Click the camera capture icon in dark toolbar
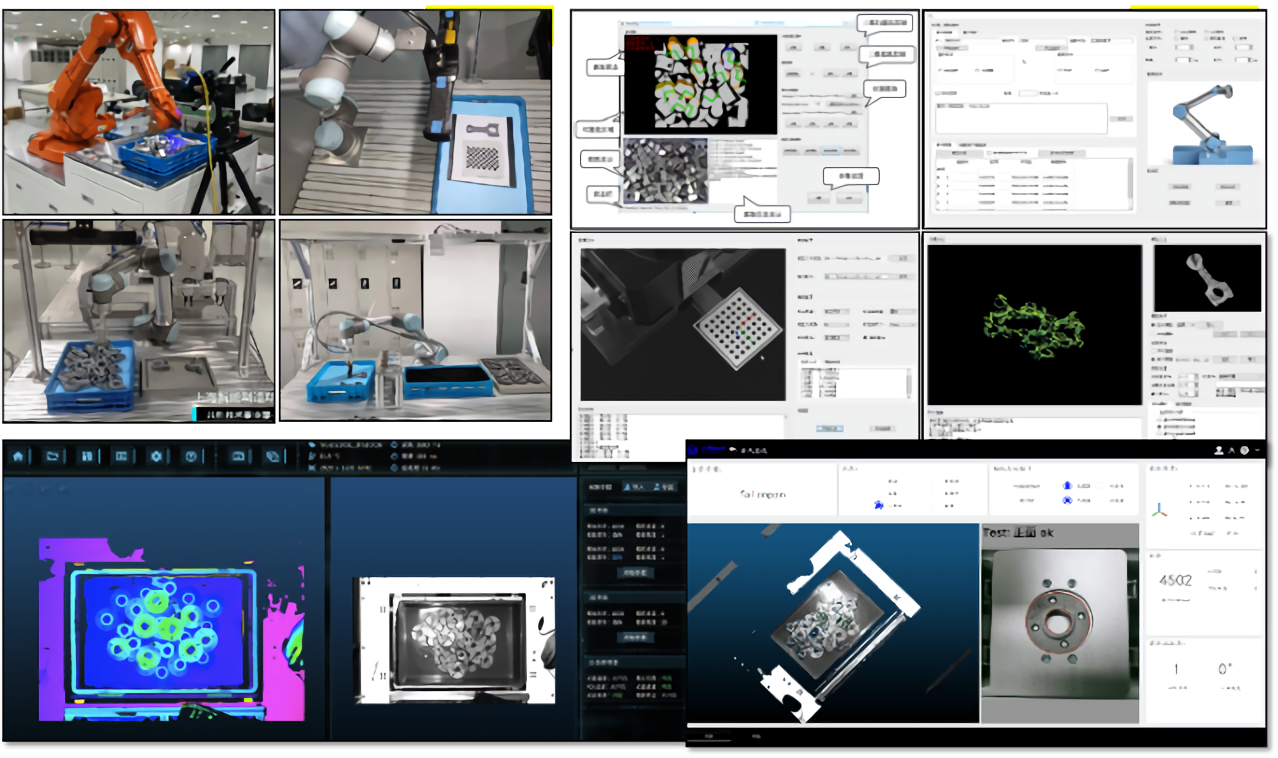The width and height of the screenshot is (1278, 758). [x=239, y=456]
